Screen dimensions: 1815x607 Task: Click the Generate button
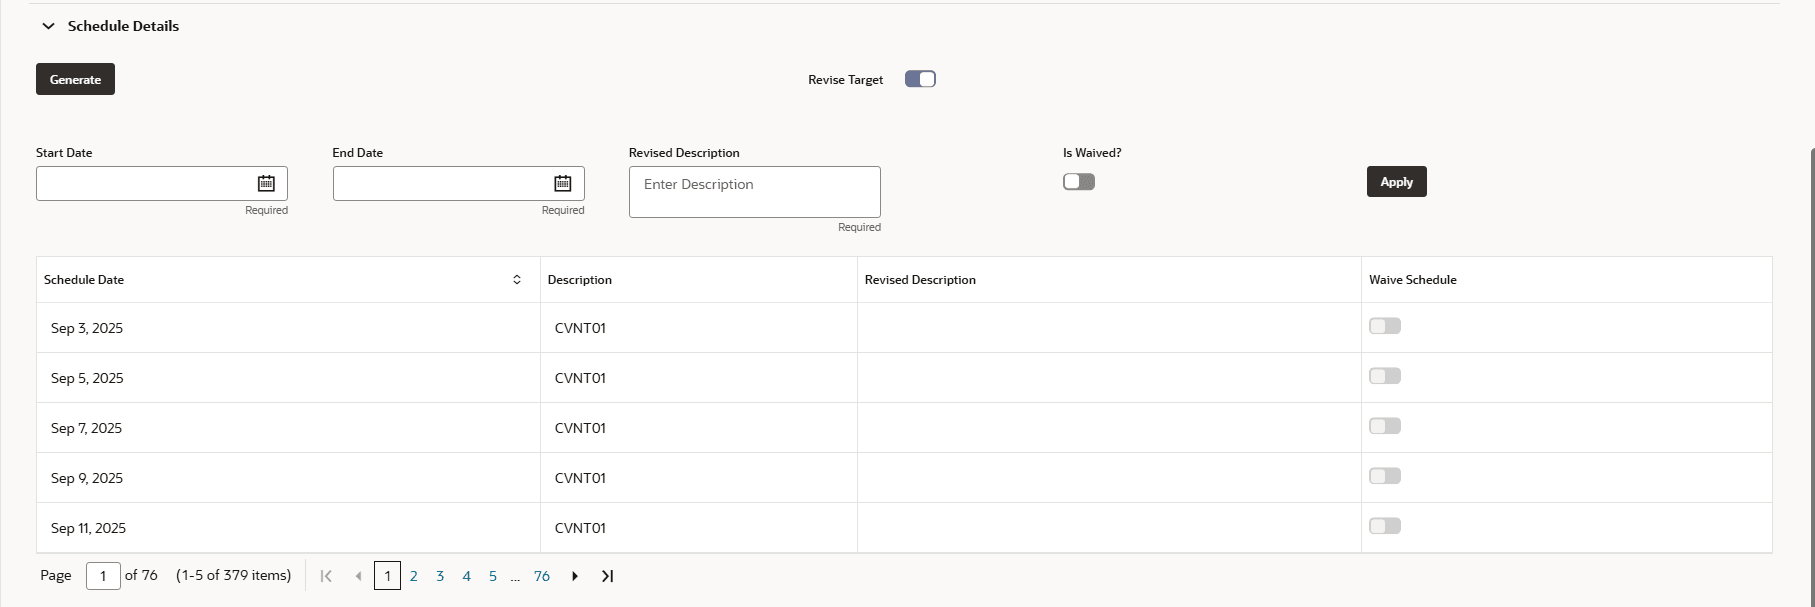click(x=75, y=79)
